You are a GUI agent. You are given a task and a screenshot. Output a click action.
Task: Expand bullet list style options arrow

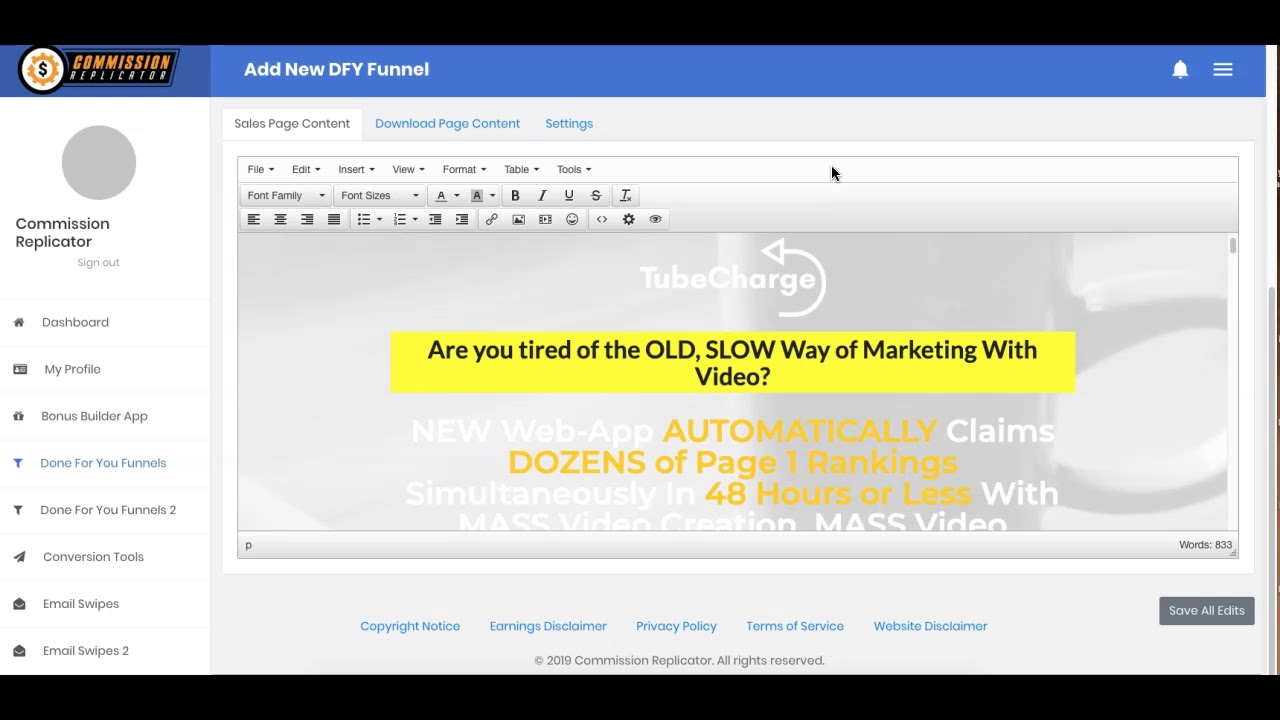coord(379,219)
